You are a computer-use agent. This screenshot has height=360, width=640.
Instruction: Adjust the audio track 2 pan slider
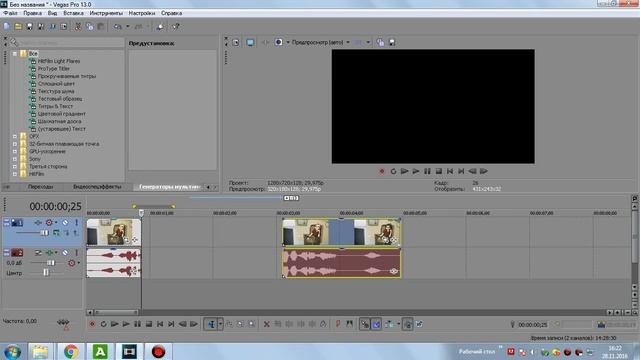(x=46, y=273)
